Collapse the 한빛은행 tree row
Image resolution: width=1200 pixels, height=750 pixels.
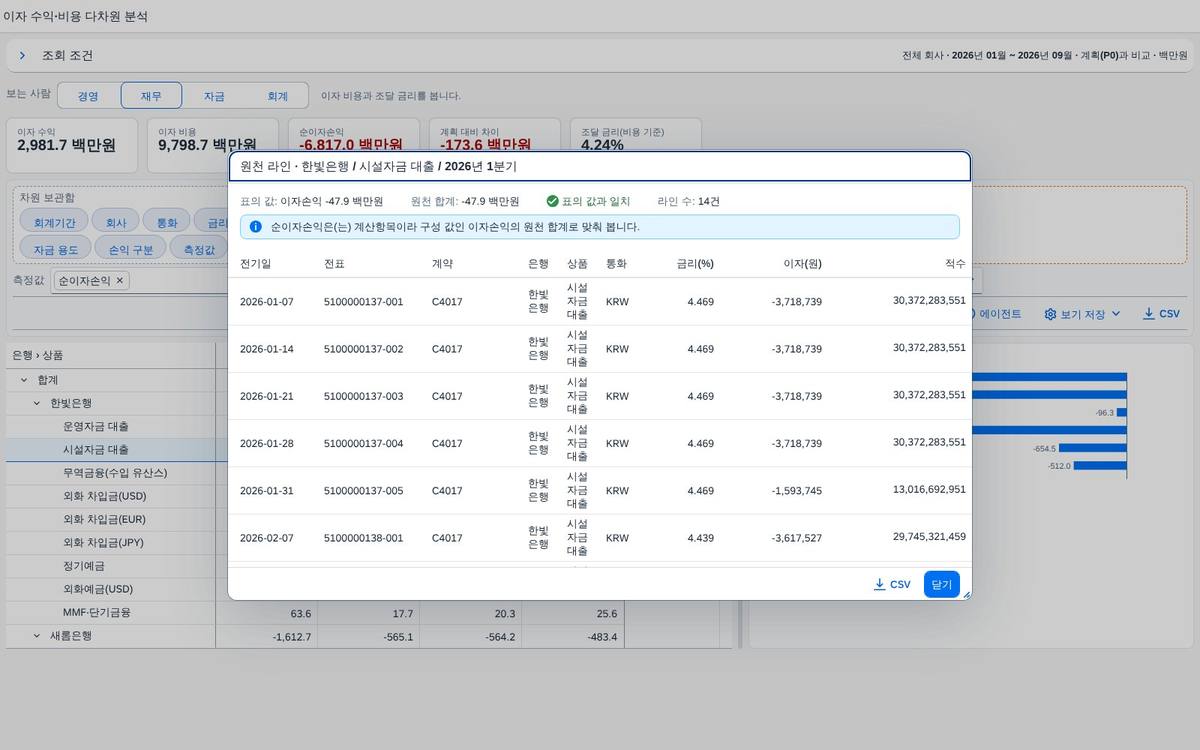pos(37,403)
